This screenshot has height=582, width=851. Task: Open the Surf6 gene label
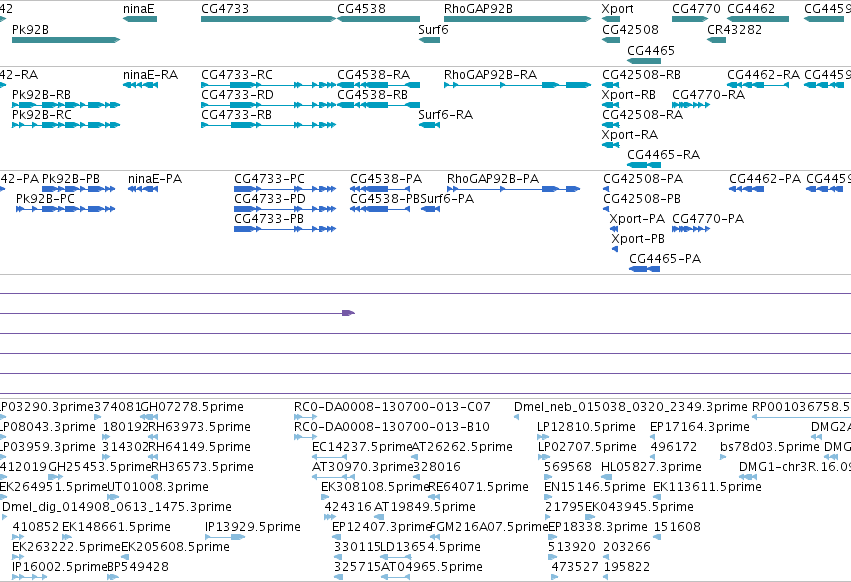(x=433, y=29)
